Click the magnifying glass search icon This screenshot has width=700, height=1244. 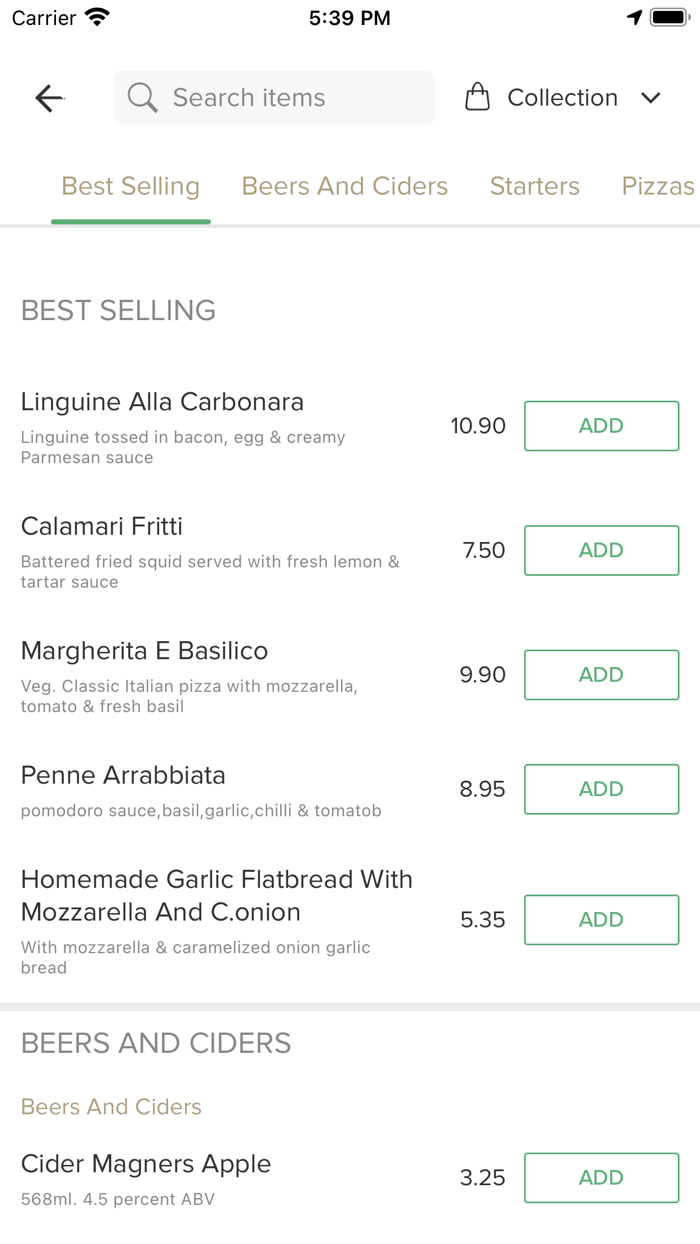pos(142,98)
